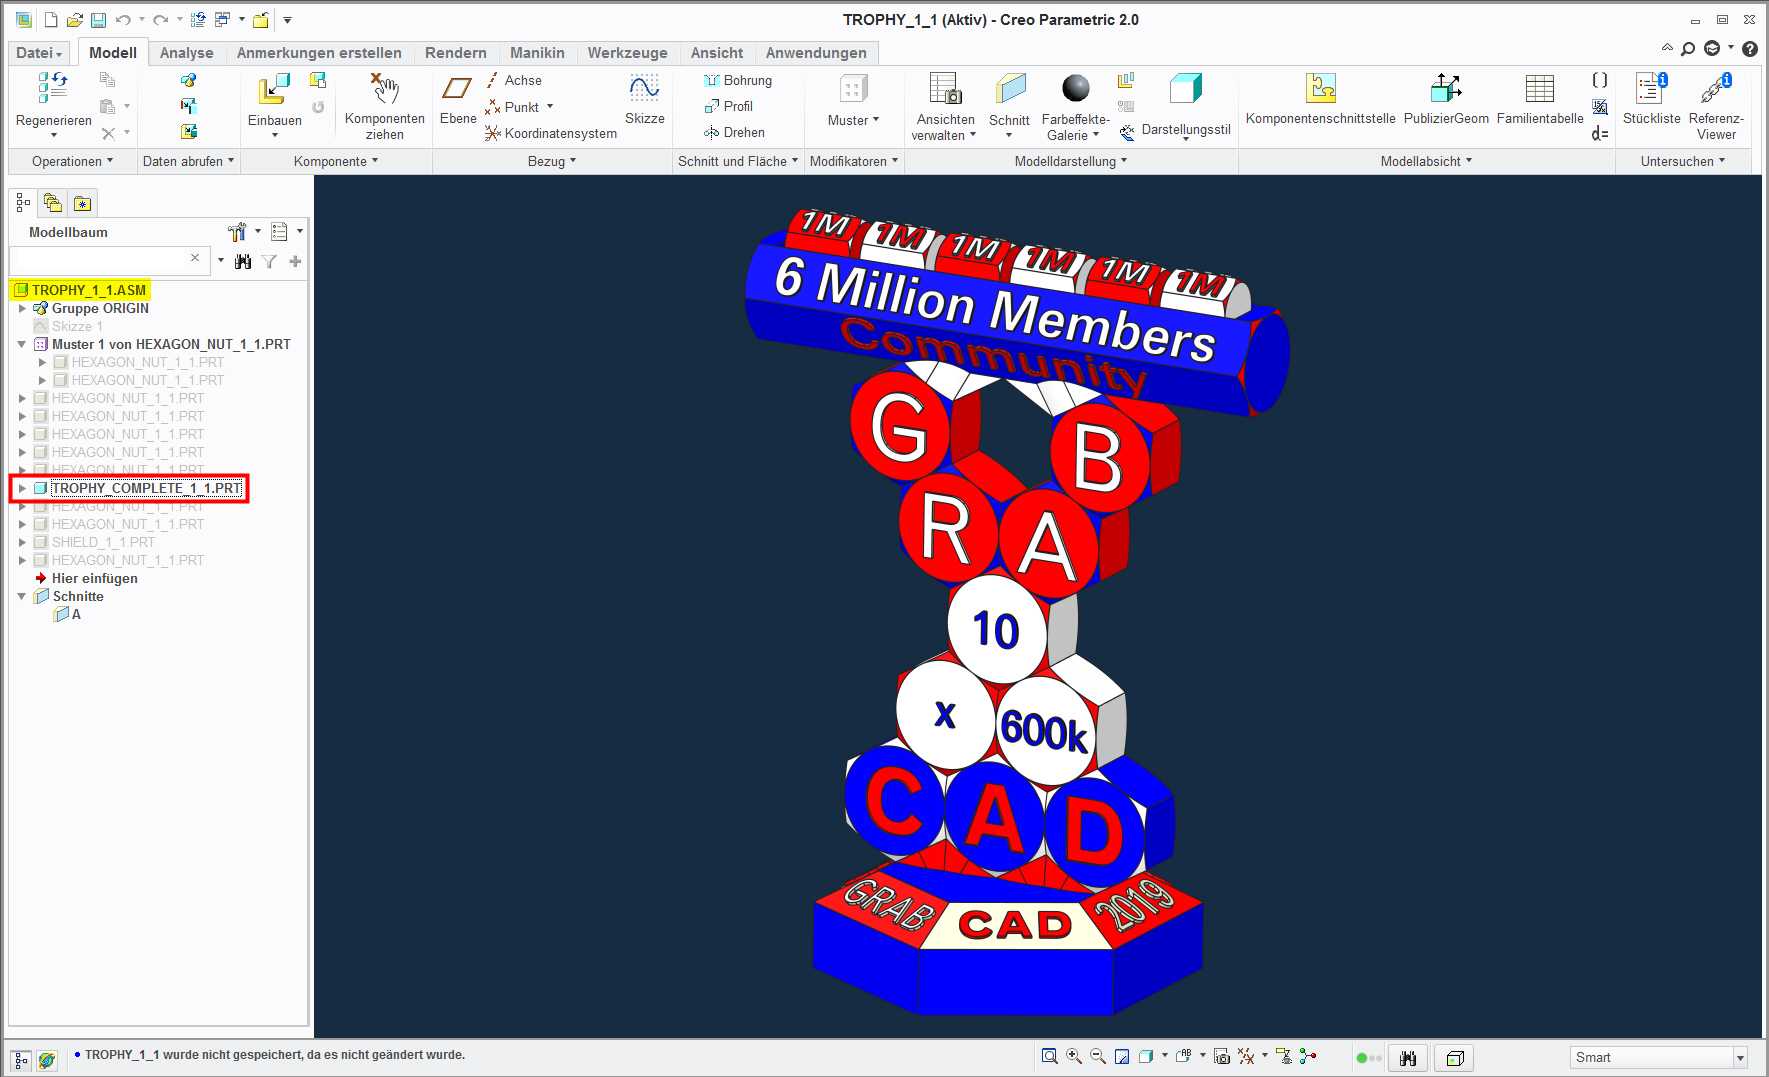Switch to the Anwendungen tab

(816, 53)
